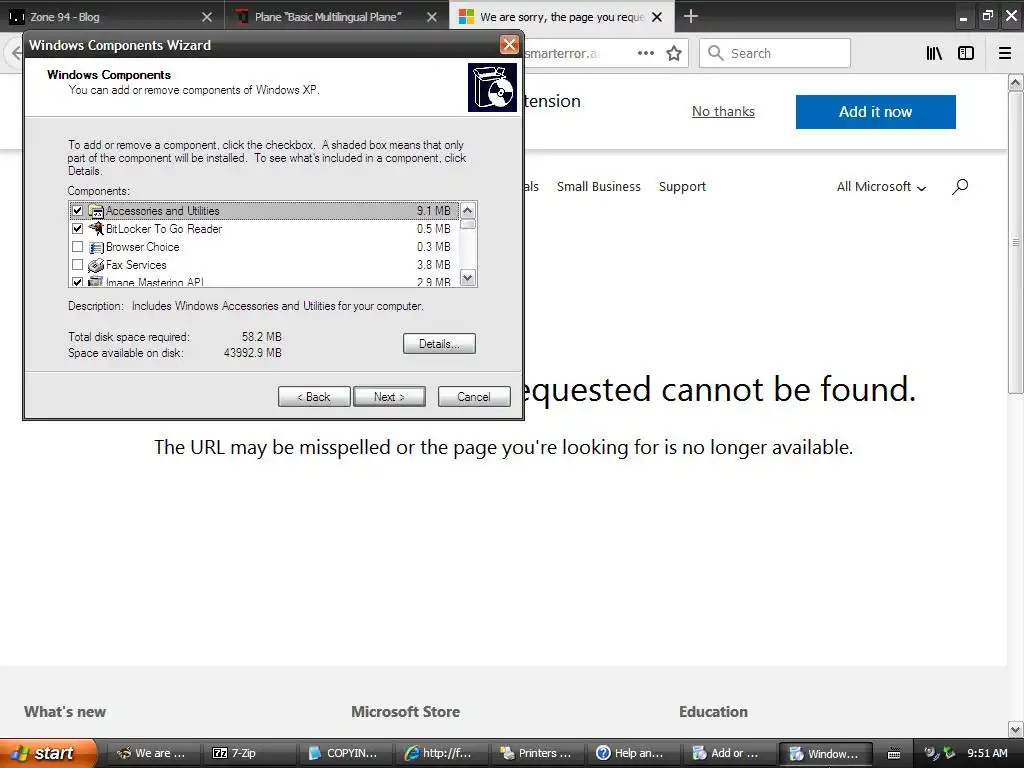Open the page actions three-dots menu
The height and width of the screenshot is (768, 1024).
[x=646, y=53]
